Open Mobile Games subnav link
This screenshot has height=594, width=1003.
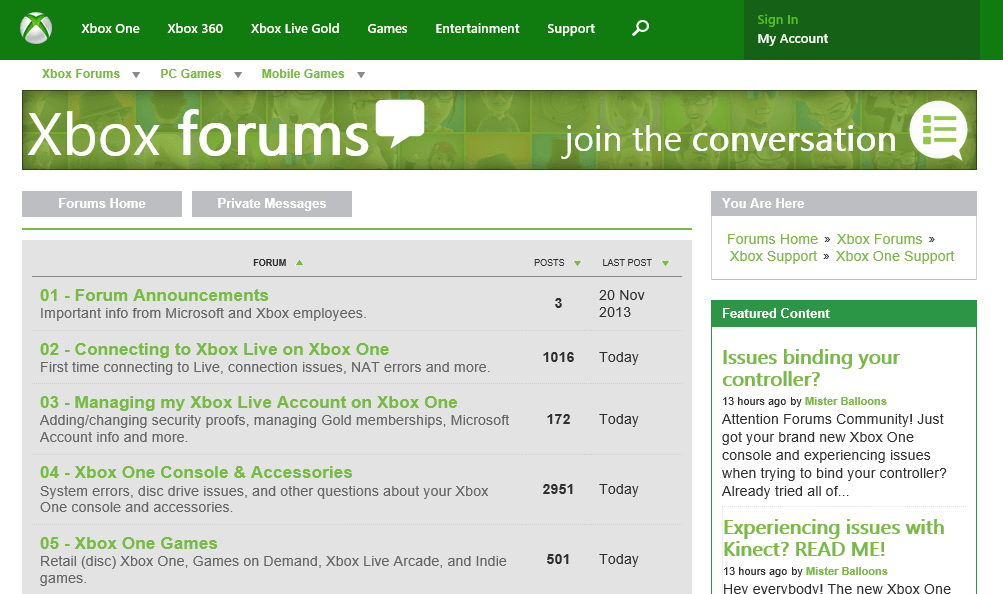303,74
